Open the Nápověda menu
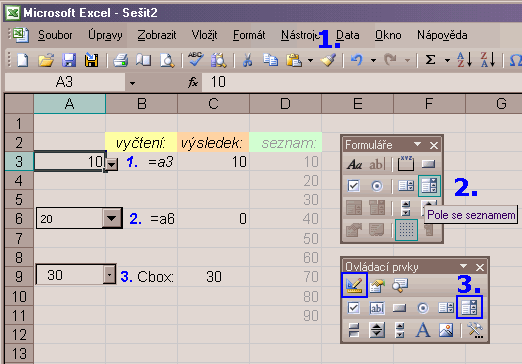Viewport: 522px width, 364px height. click(442, 35)
